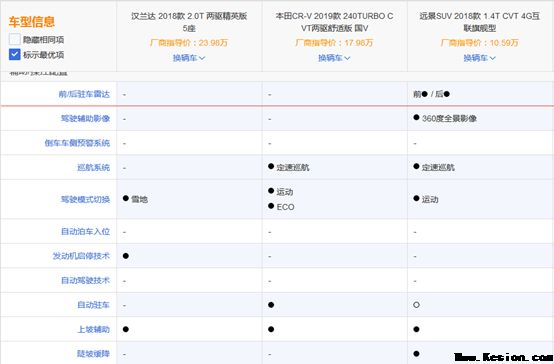Viewport: 554px width, 364px height.
Task: Open the 驾驶辅助影像 row link
Action: 86,118
